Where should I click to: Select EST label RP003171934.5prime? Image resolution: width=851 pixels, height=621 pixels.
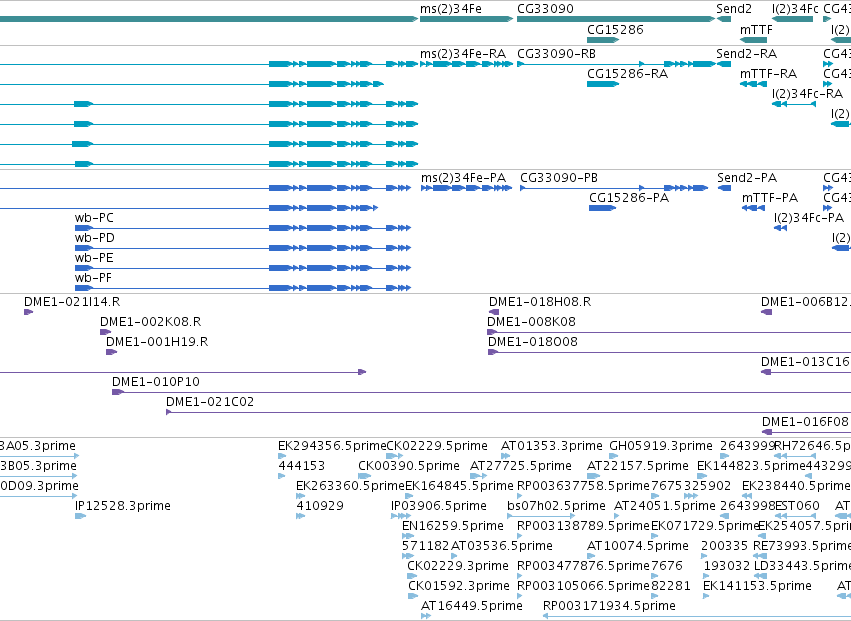coord(609,606)
